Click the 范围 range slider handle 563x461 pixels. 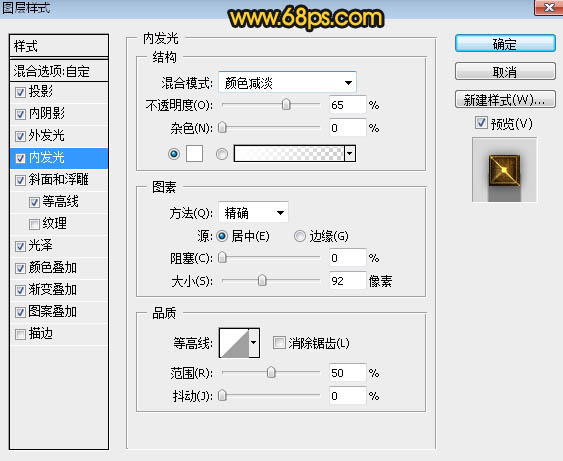271,372
